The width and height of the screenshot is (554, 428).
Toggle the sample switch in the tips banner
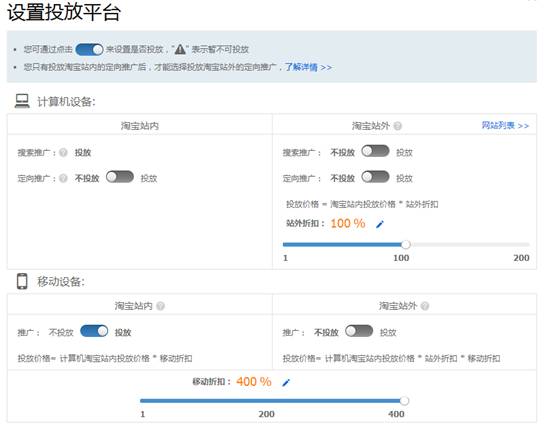[89, 49]
